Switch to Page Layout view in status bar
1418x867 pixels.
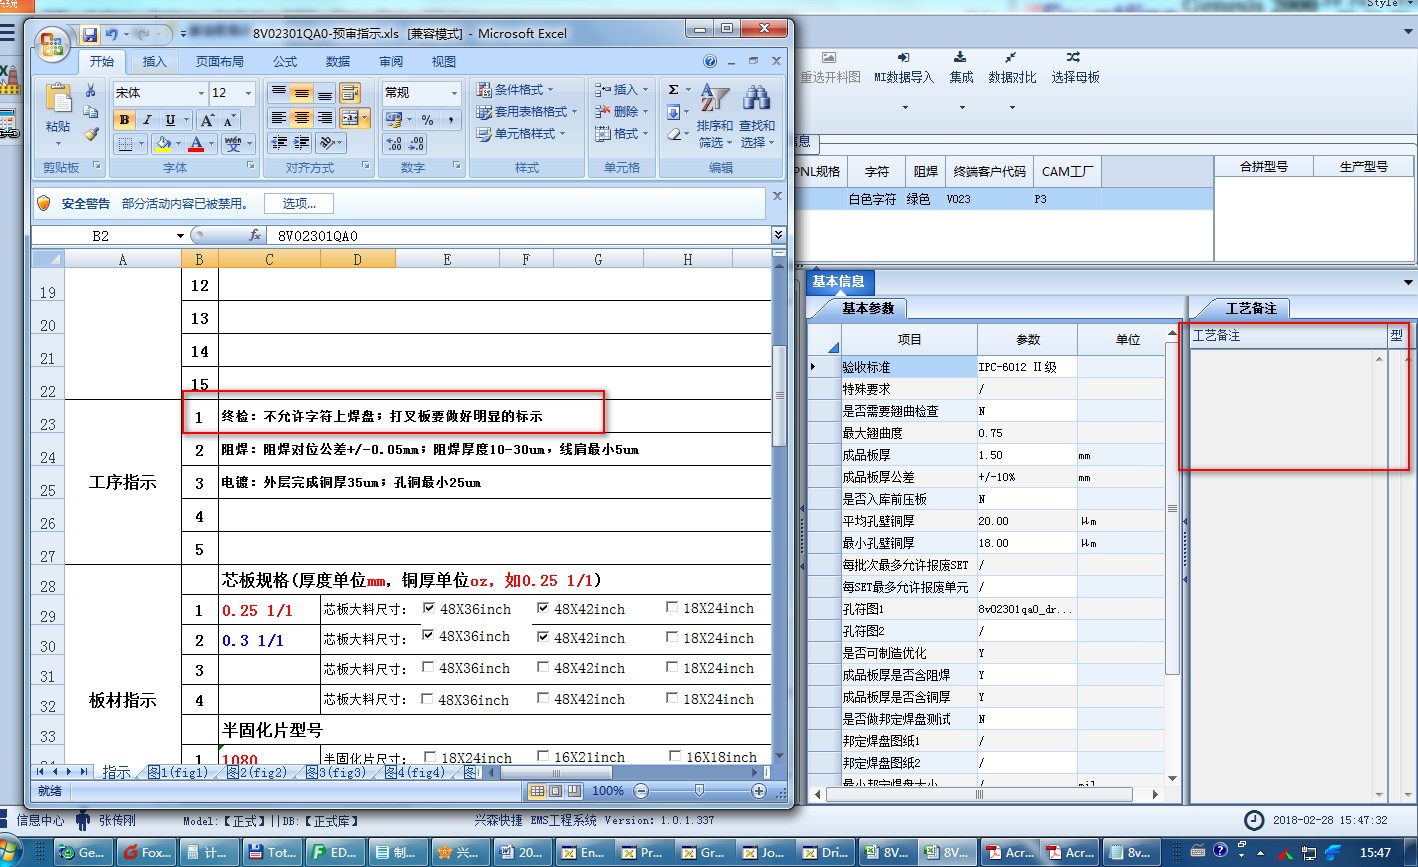(x=555, y=791)
